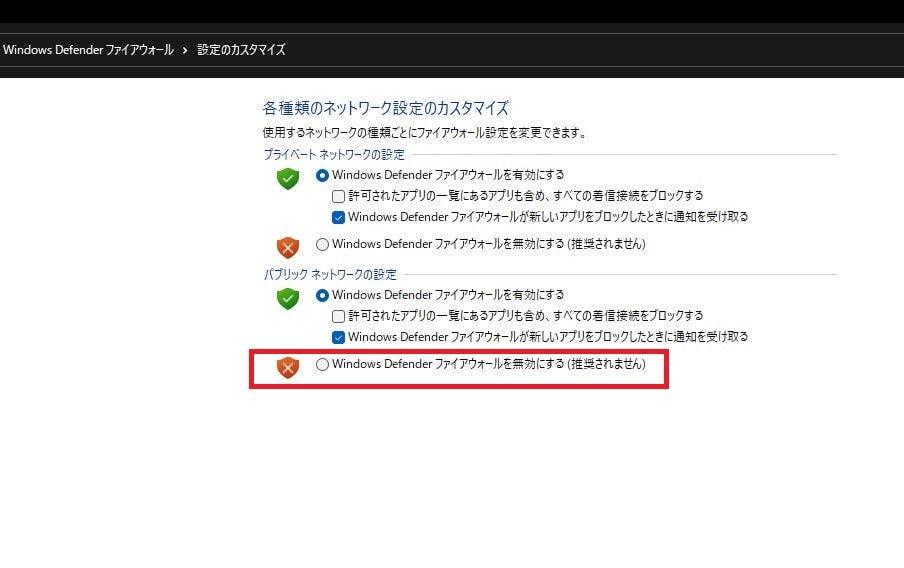Check private network block all incoming connections
The image size is (904, 568).
[338, 197]
